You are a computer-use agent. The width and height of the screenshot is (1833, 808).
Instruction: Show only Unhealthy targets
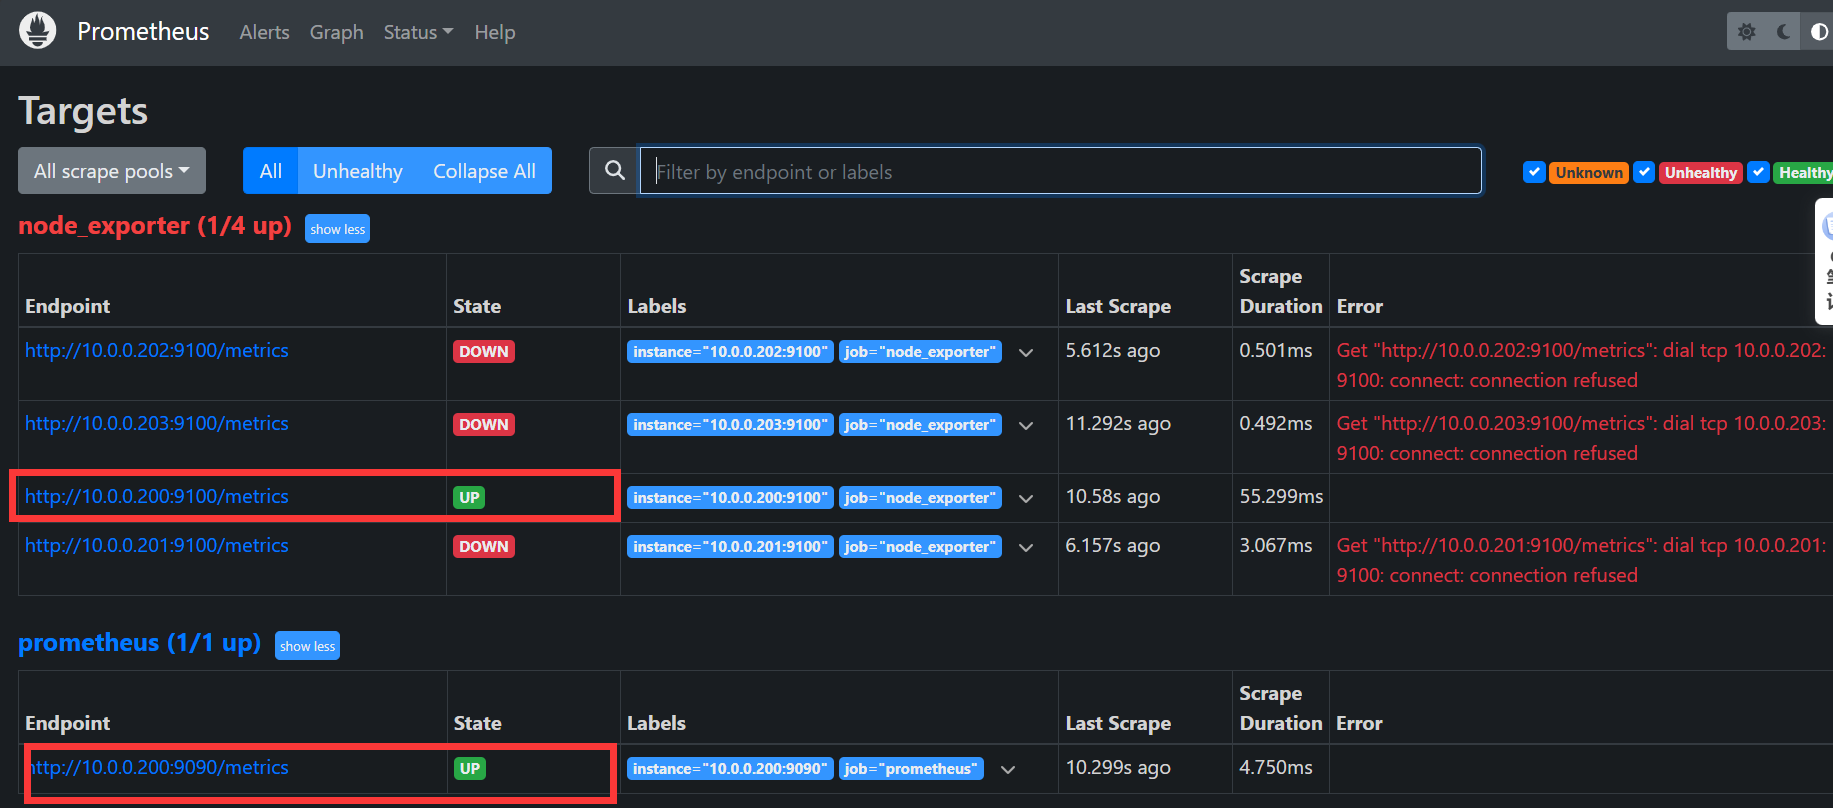(358, 171)
